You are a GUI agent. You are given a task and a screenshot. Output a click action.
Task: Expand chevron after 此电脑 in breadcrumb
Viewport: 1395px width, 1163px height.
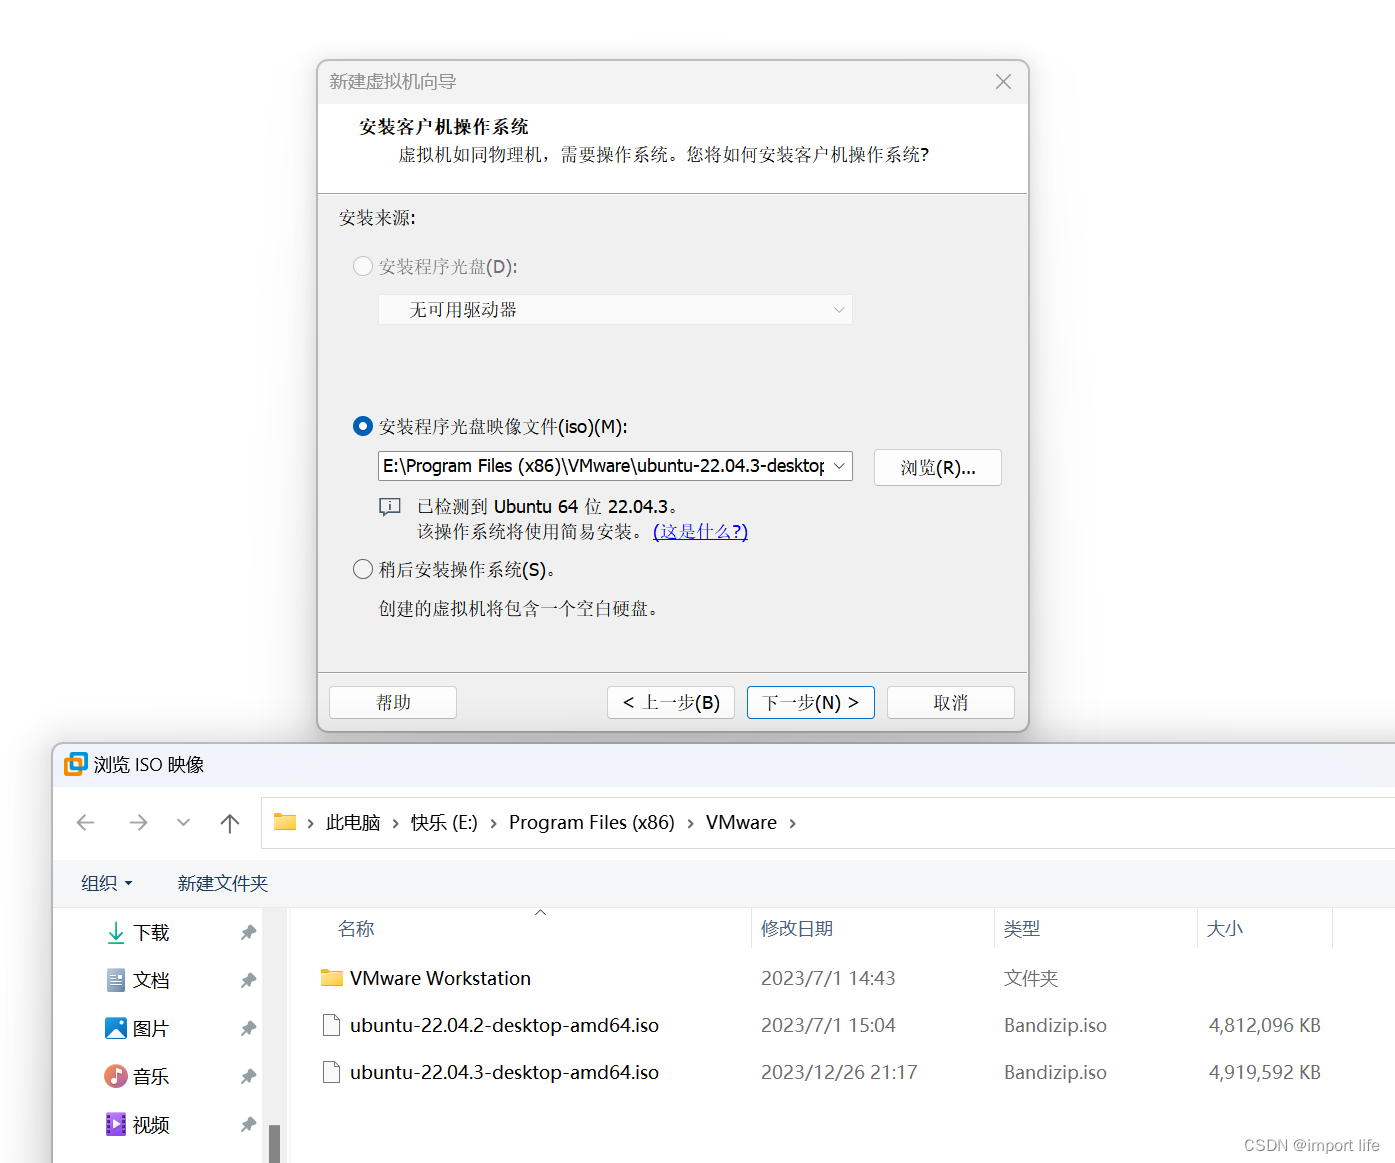pyautogui.click(x=396, y=823)
